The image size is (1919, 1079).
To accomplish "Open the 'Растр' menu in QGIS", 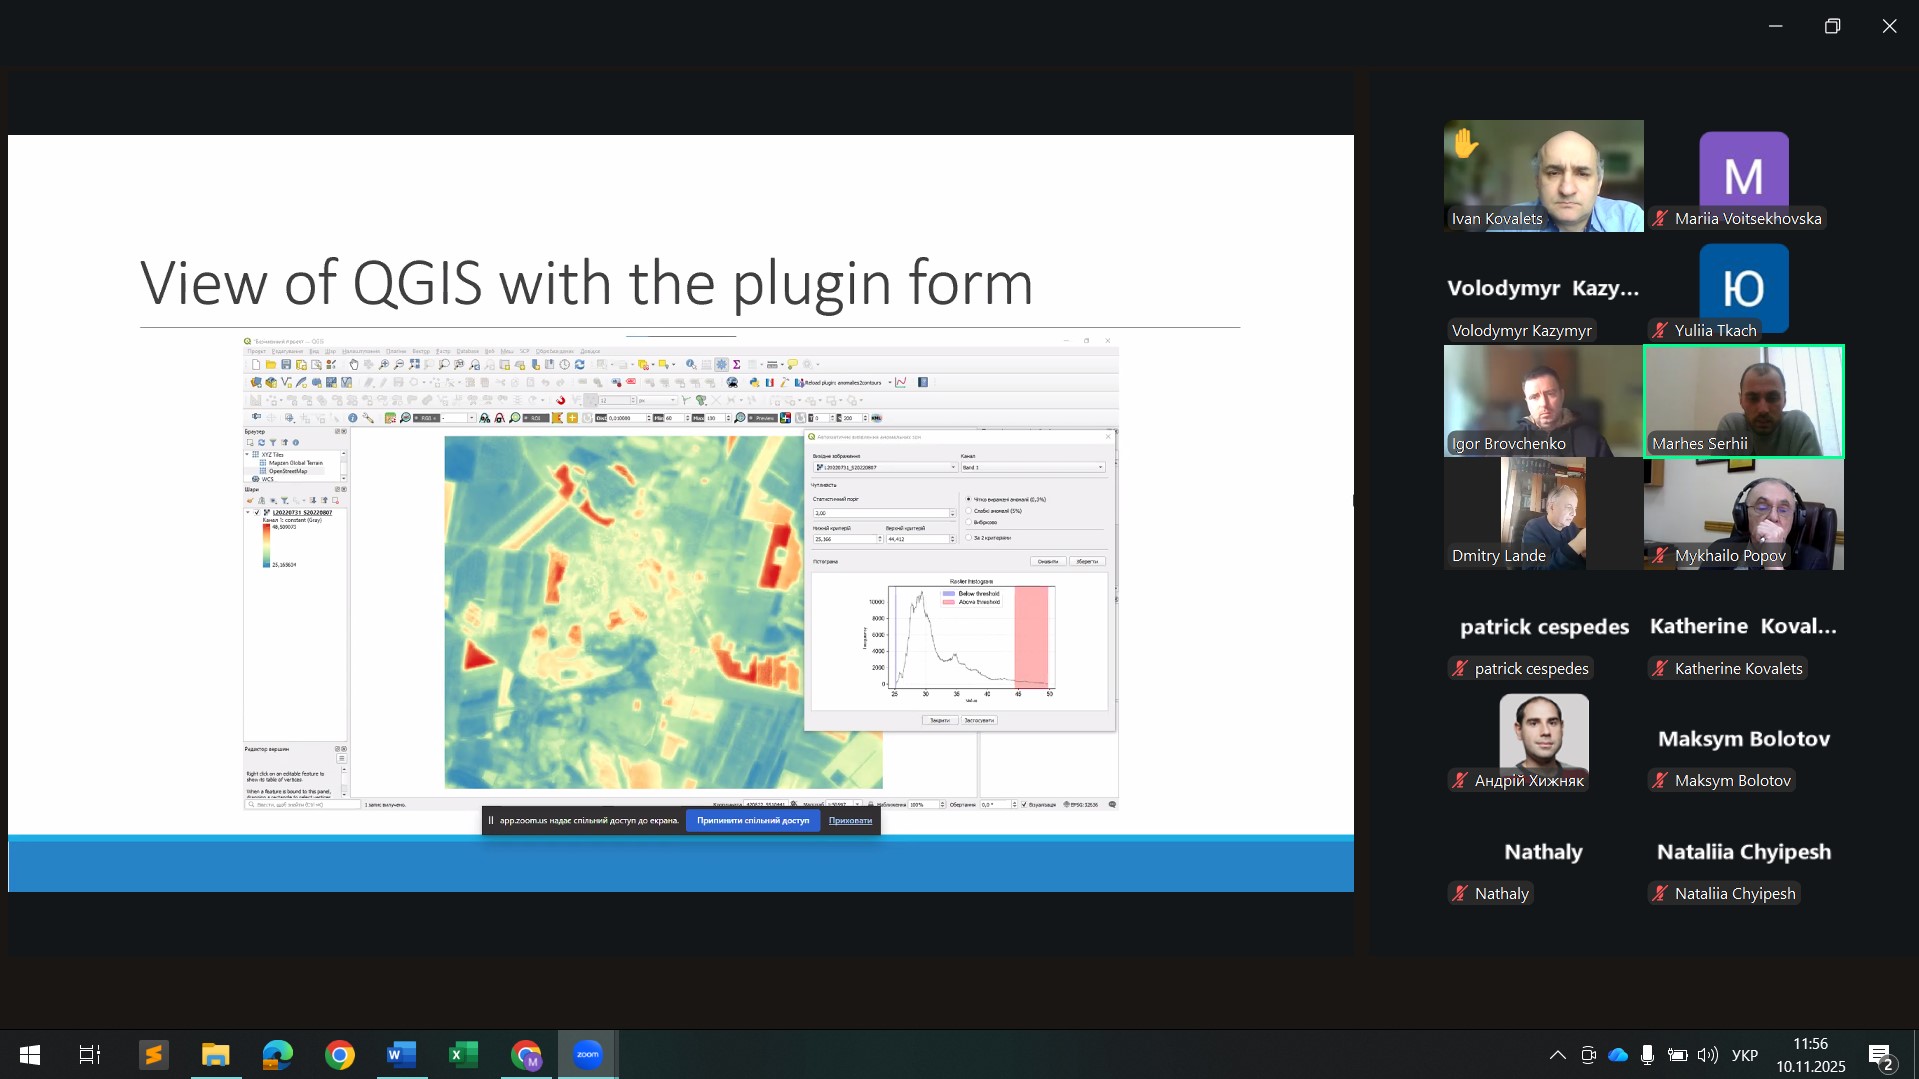I will click(443, 351).
